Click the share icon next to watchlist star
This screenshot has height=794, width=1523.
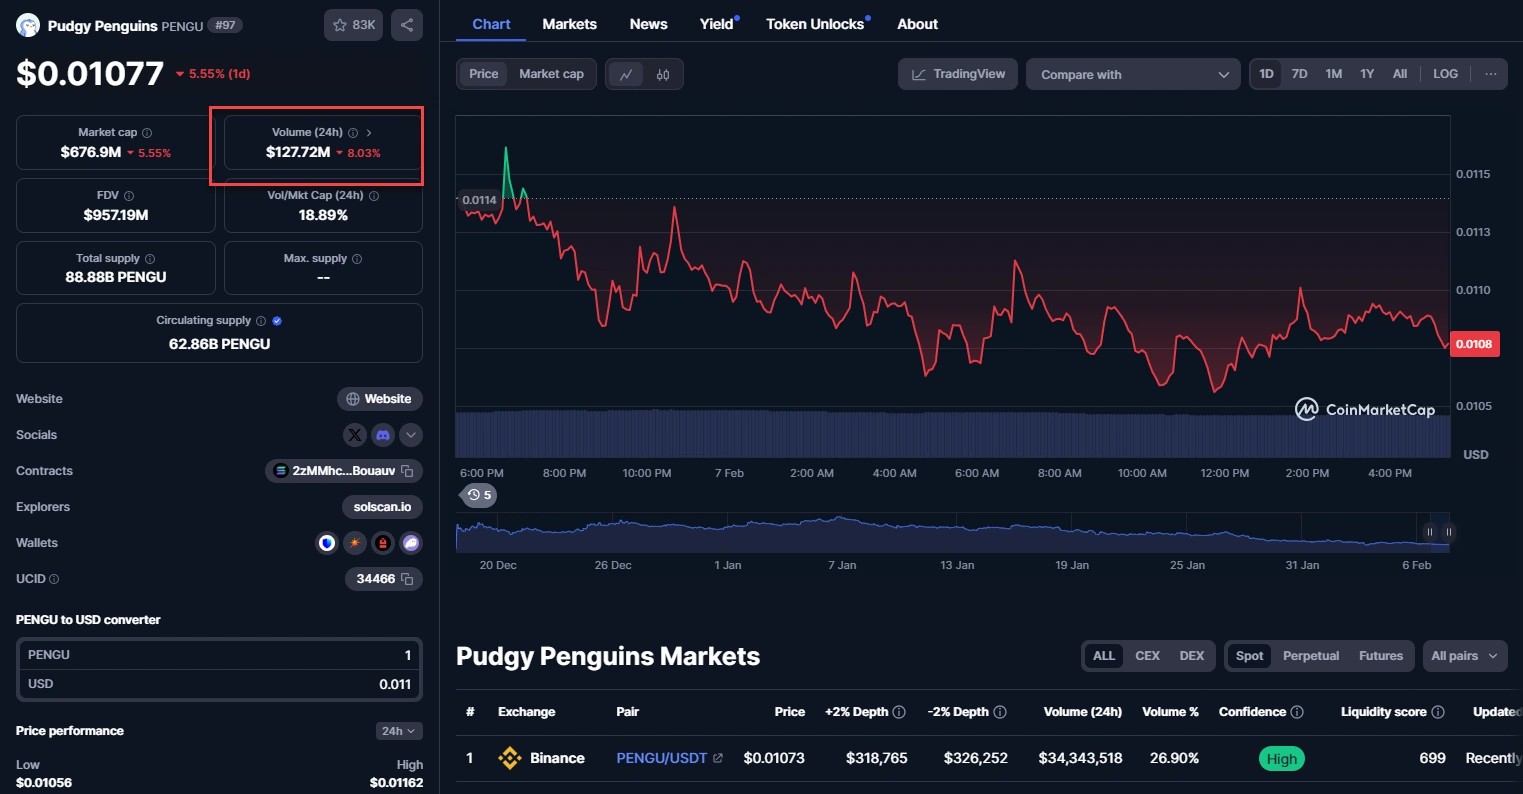(x=406, y=25)
